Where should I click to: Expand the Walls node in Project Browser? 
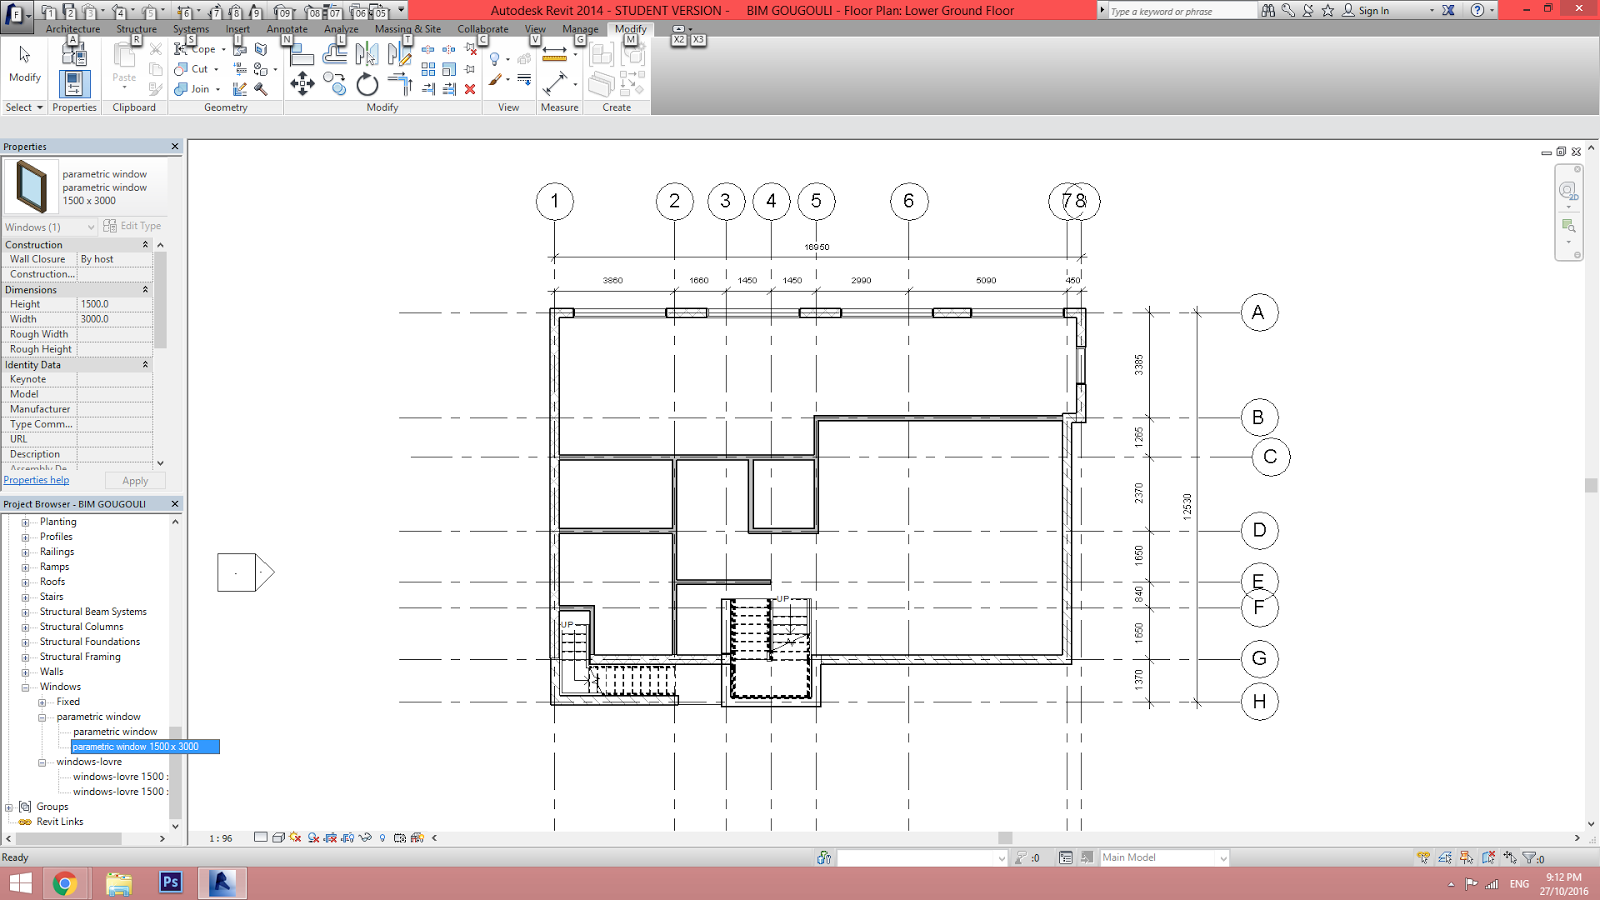coord(25,672)
